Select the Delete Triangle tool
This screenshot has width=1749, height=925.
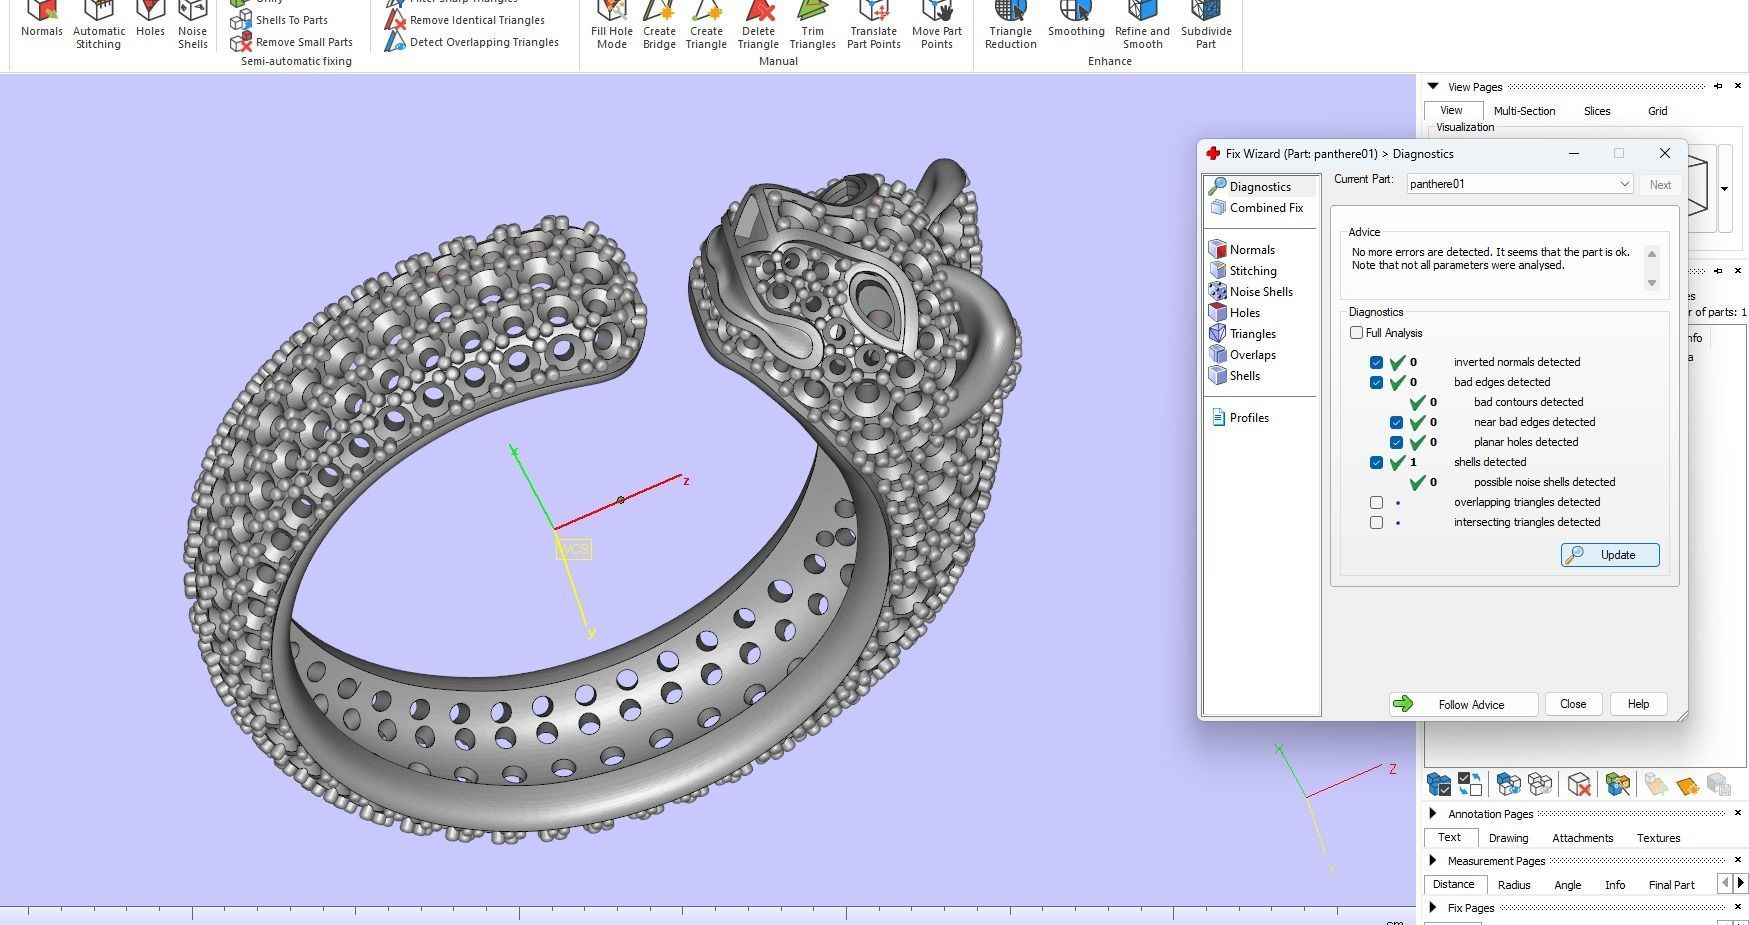(758, 24)
